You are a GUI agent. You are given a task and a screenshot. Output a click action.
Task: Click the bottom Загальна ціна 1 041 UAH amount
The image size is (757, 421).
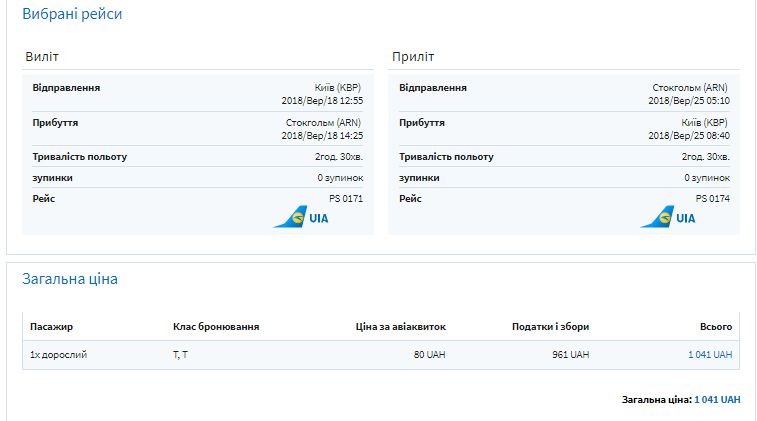pyautogui.click(x=717, y=400)
